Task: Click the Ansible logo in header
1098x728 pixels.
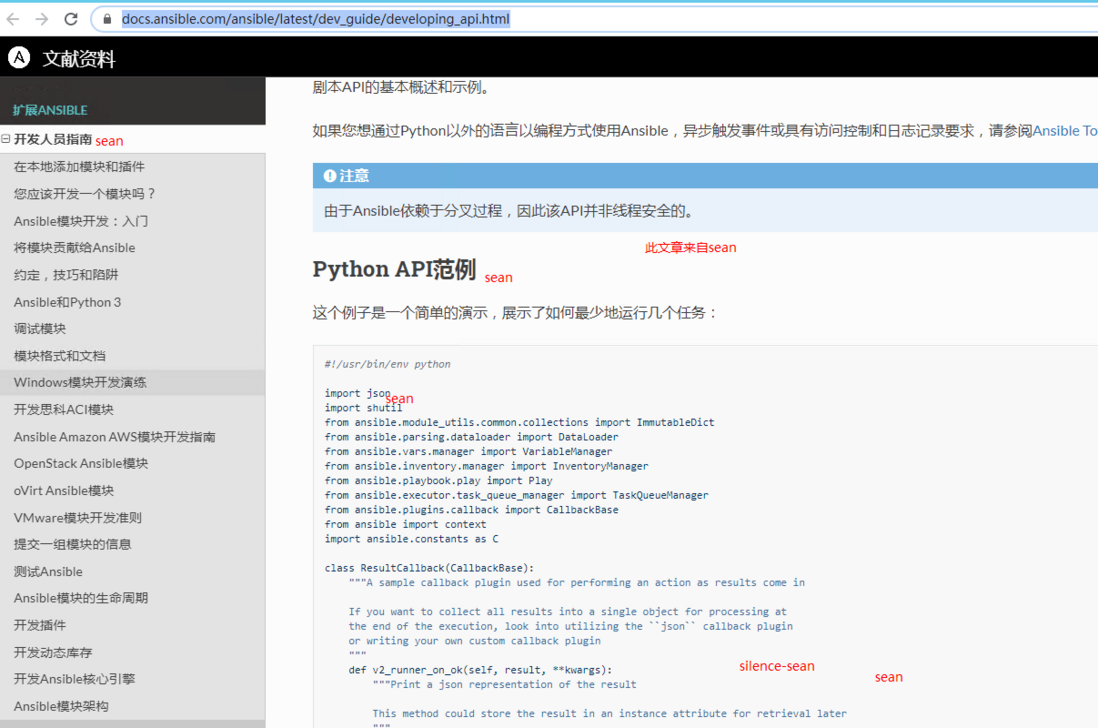Action: click(x=19, y=57)
